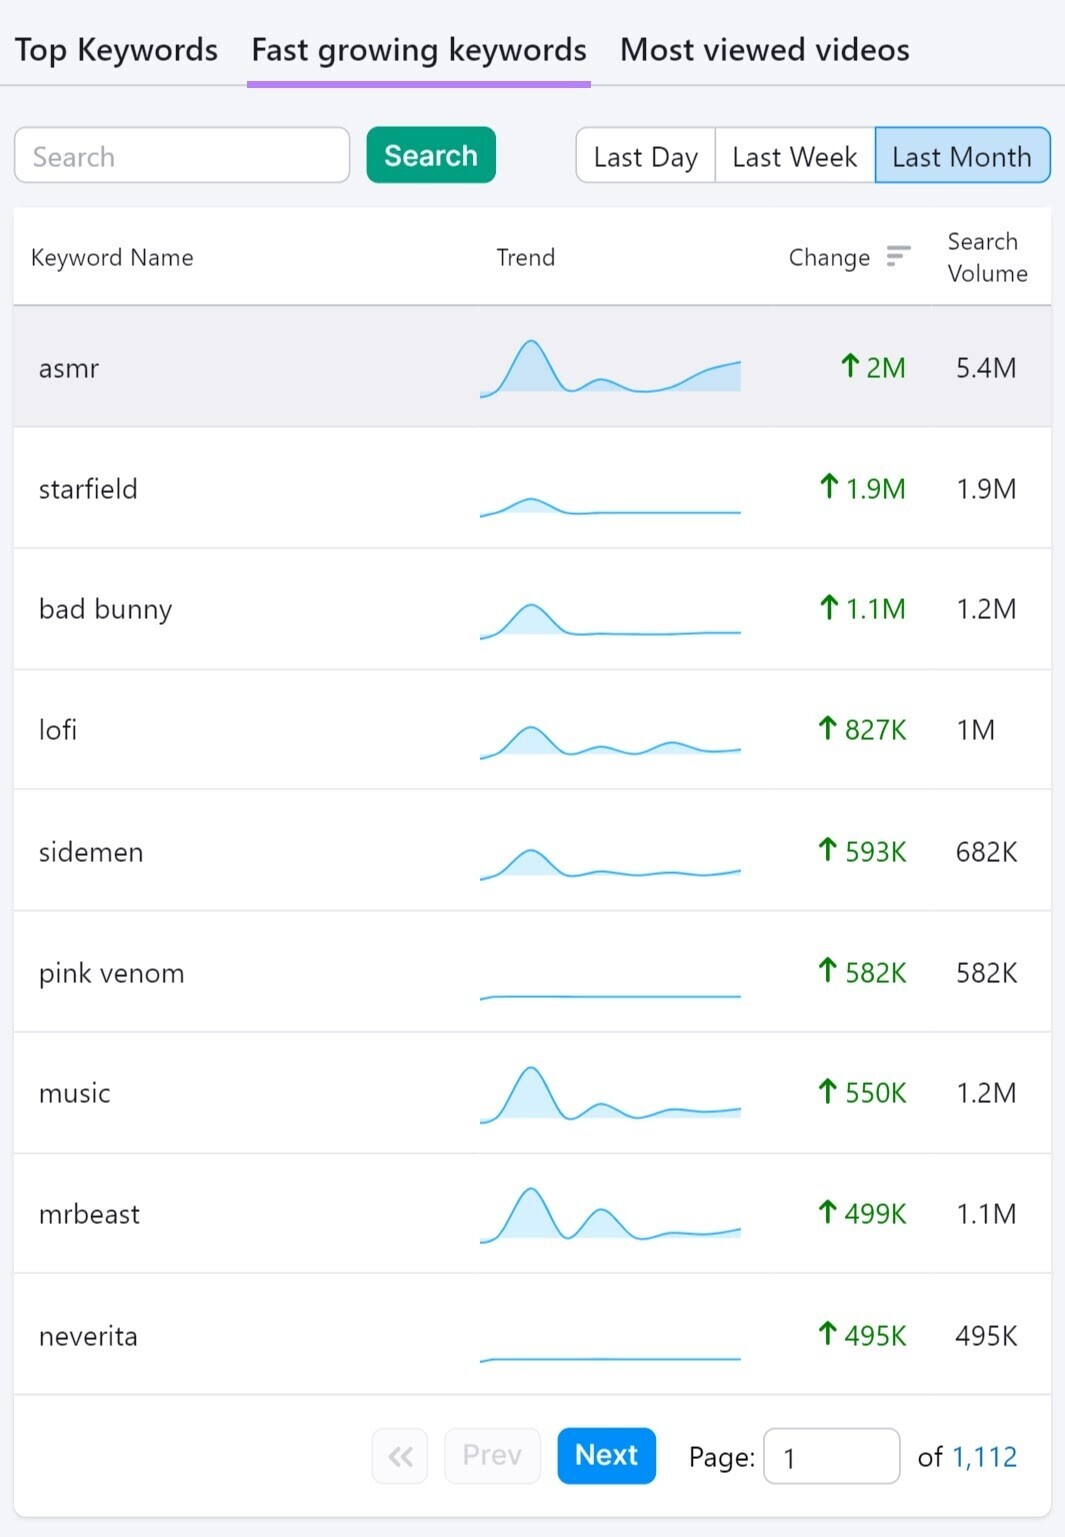Click the up arrow next to neverita's change value

[x=827, y=1334]
